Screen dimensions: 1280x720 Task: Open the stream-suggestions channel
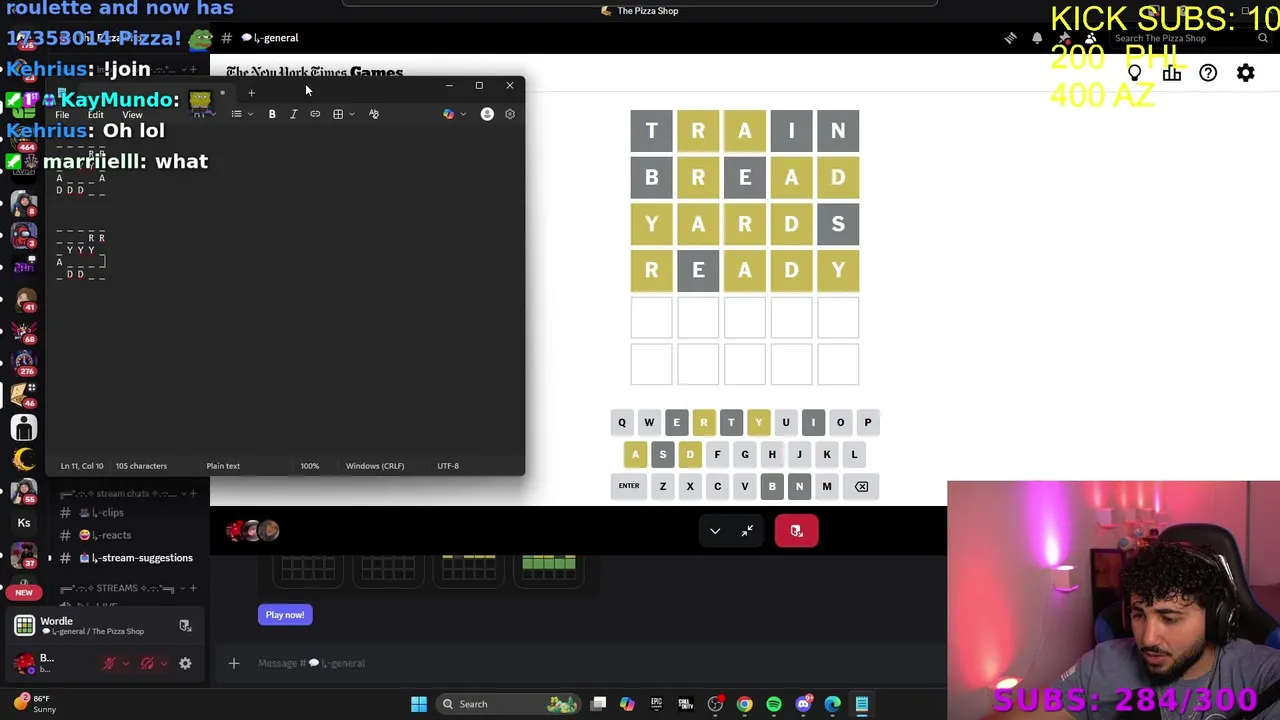click(x=126, y=558)
